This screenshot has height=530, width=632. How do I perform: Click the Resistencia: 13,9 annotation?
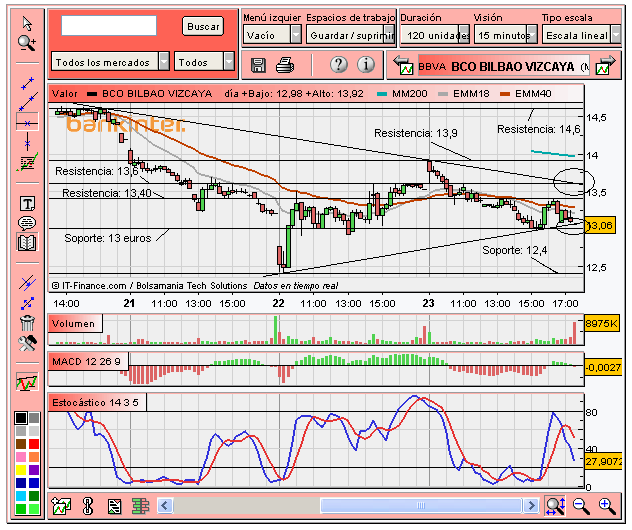point(416,133)
